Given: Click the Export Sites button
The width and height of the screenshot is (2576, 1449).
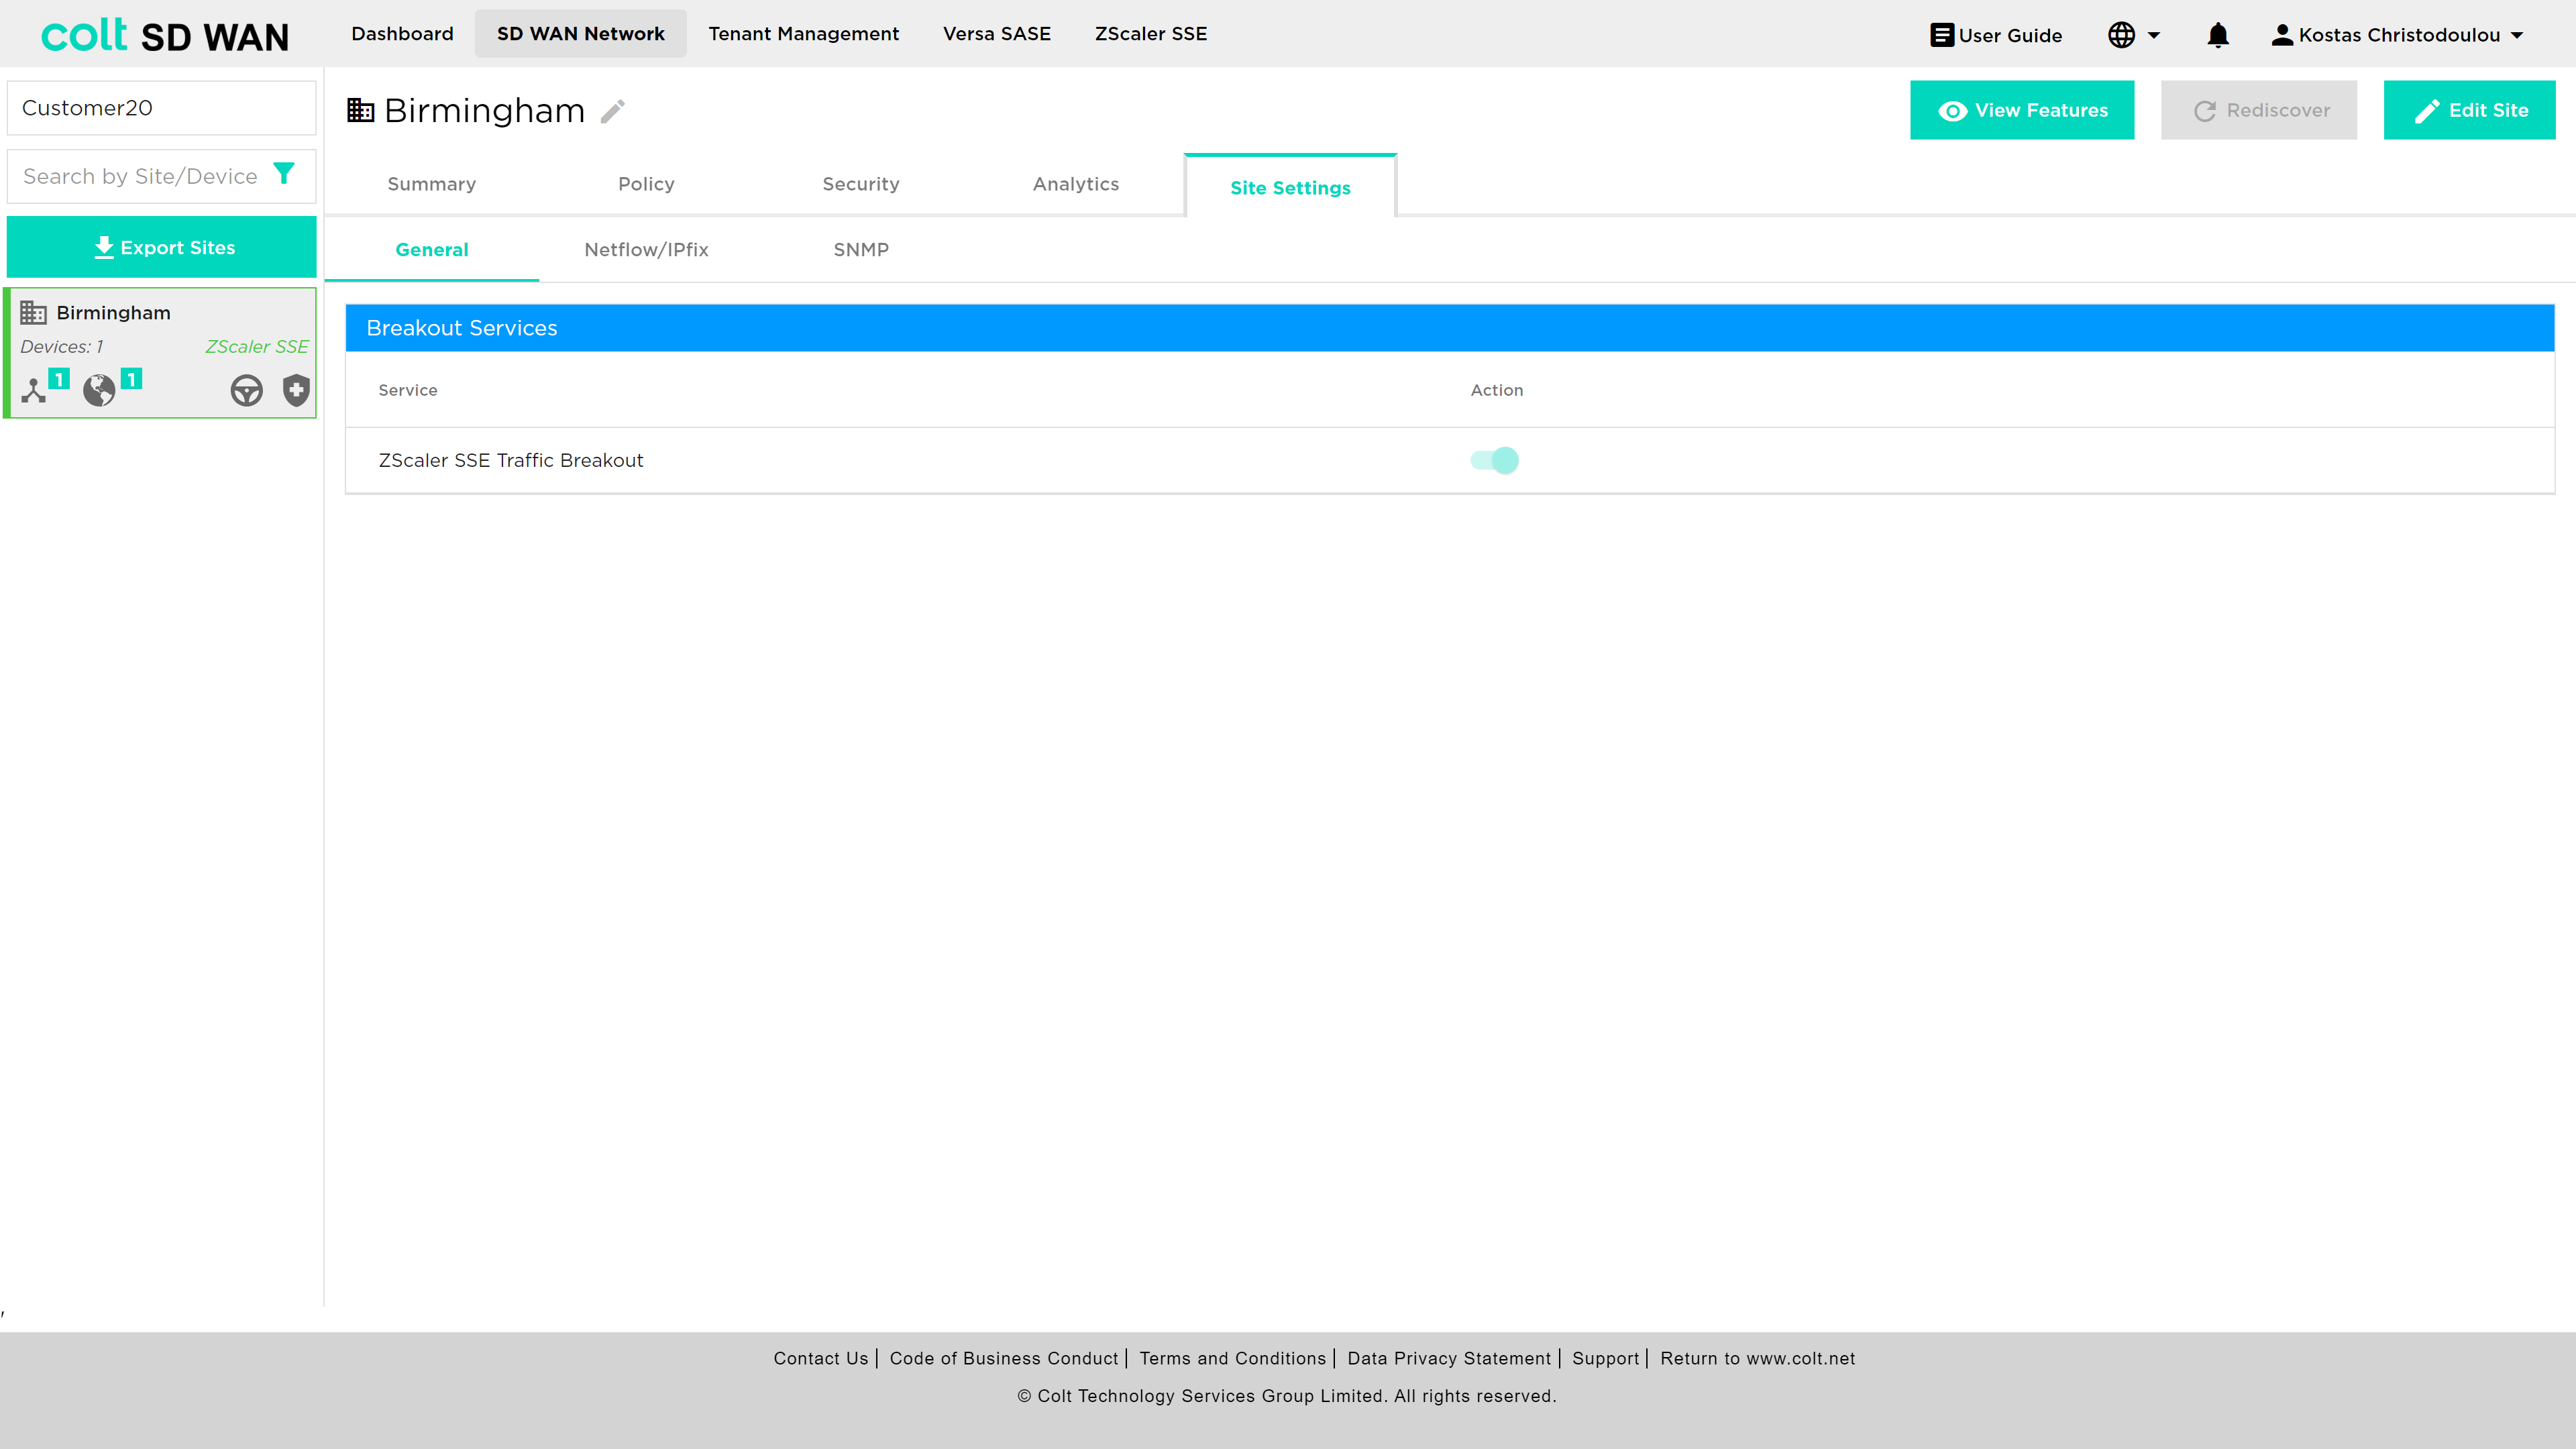Looking at the screenshot, I should coord(162,247).
